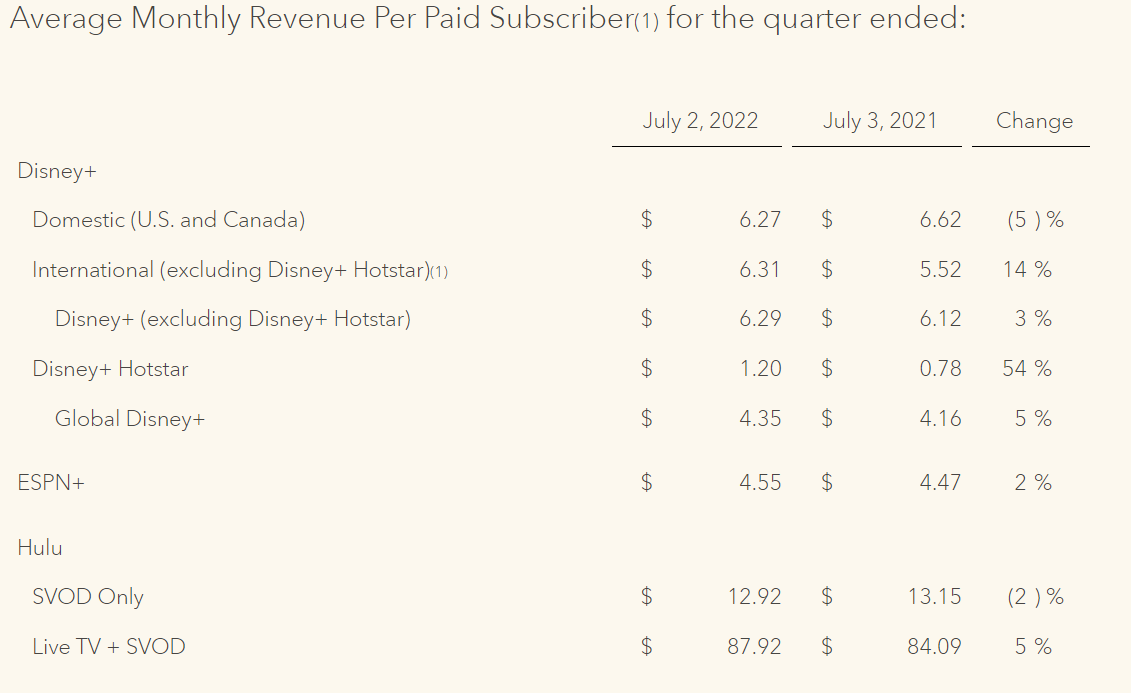Click the '54 %' change value
This screenshot has width=1131, height=693.
(1026, 368)
